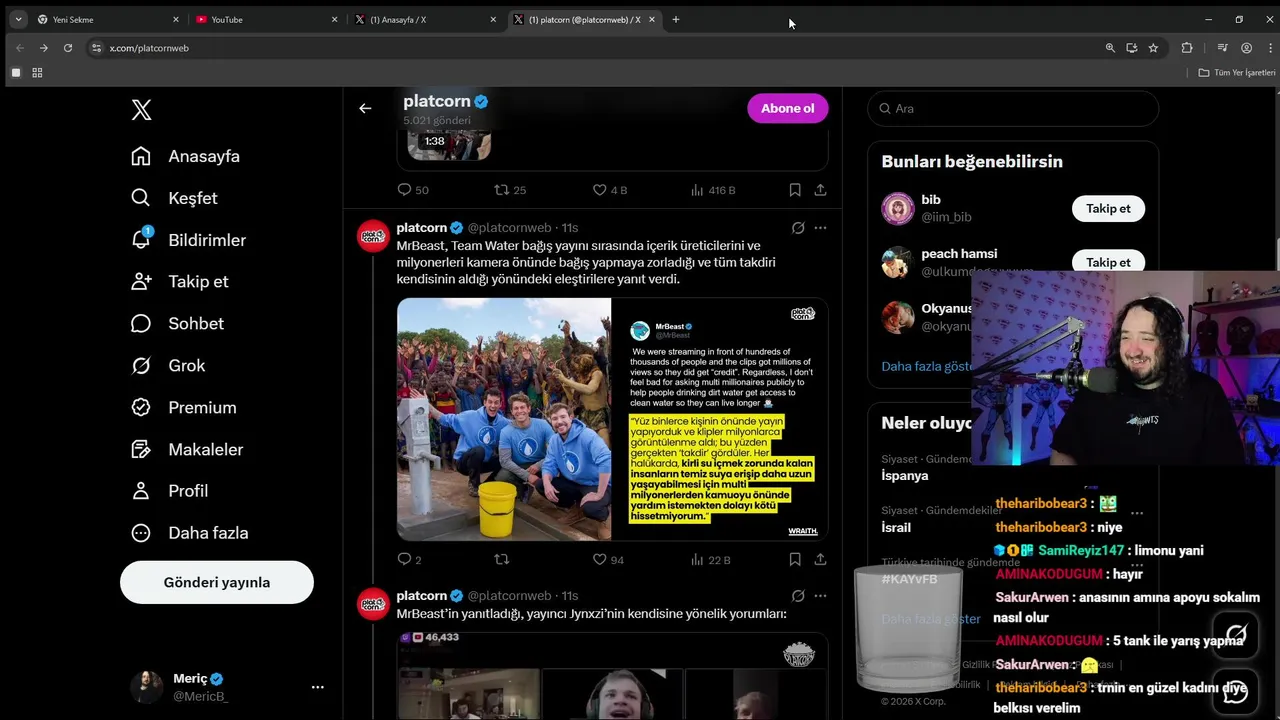The image size is (1280, 720).
Task: Repost the MrBeast Team Water post
Action: click(502, 560)
